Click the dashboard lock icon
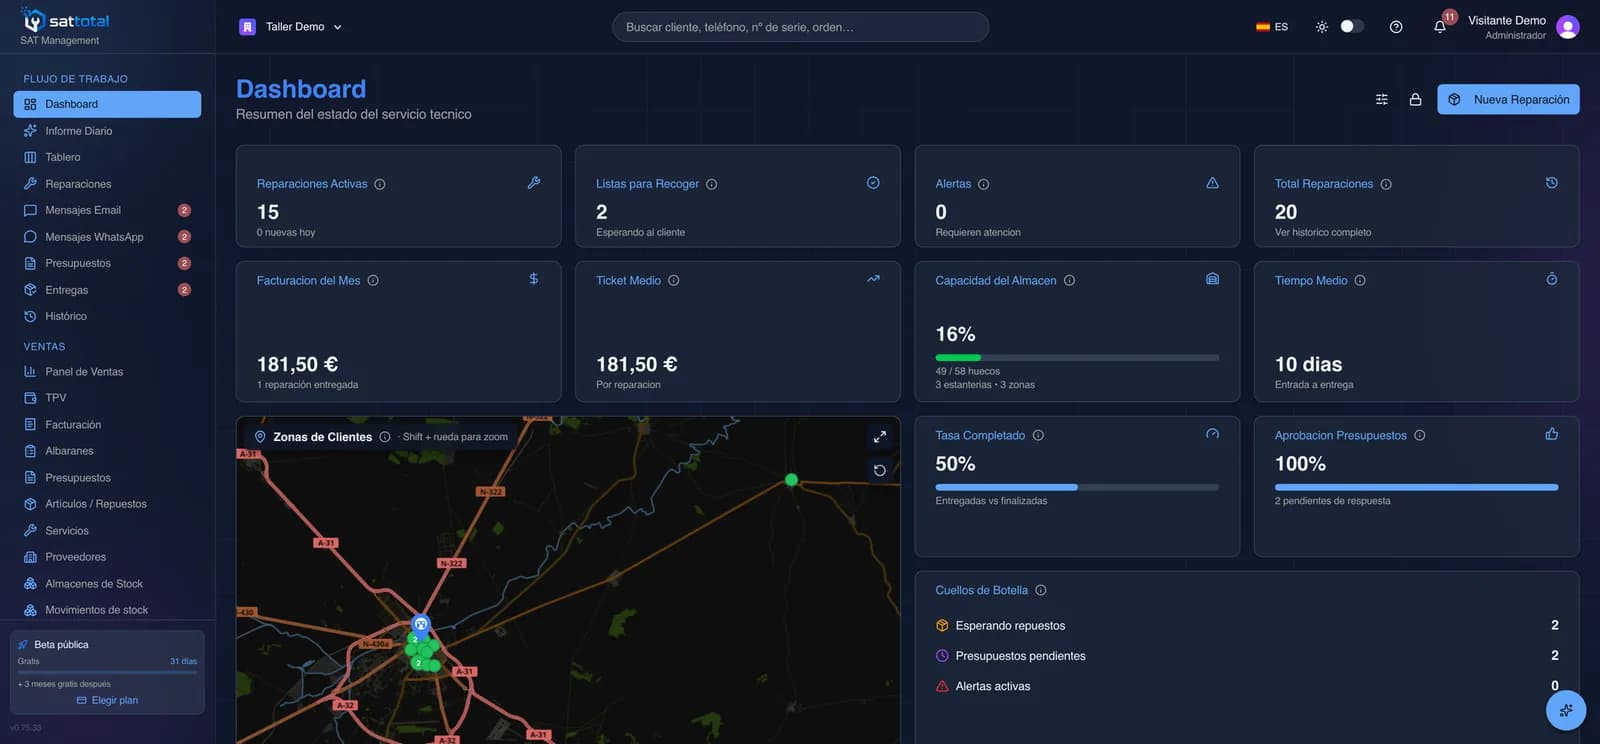 pos(1415,99)
